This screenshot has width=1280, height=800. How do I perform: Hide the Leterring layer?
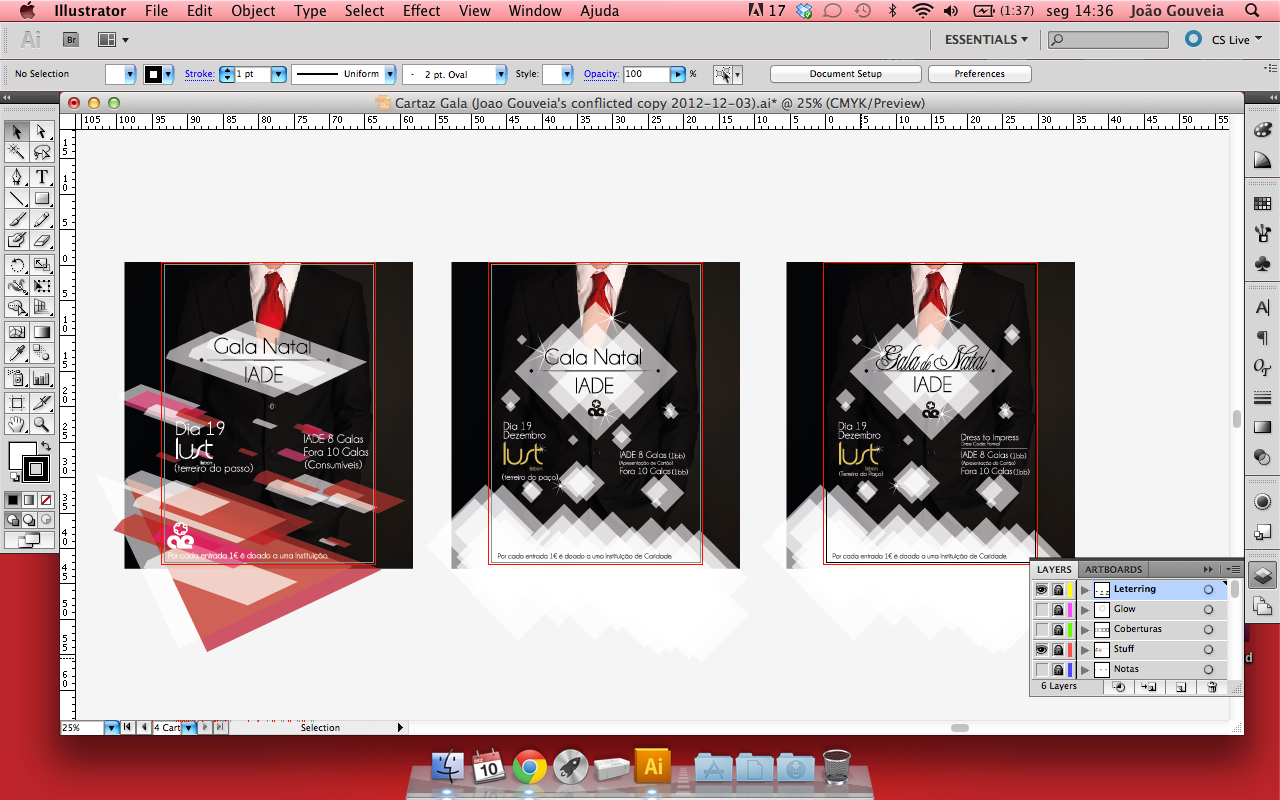click(1042, 590)
